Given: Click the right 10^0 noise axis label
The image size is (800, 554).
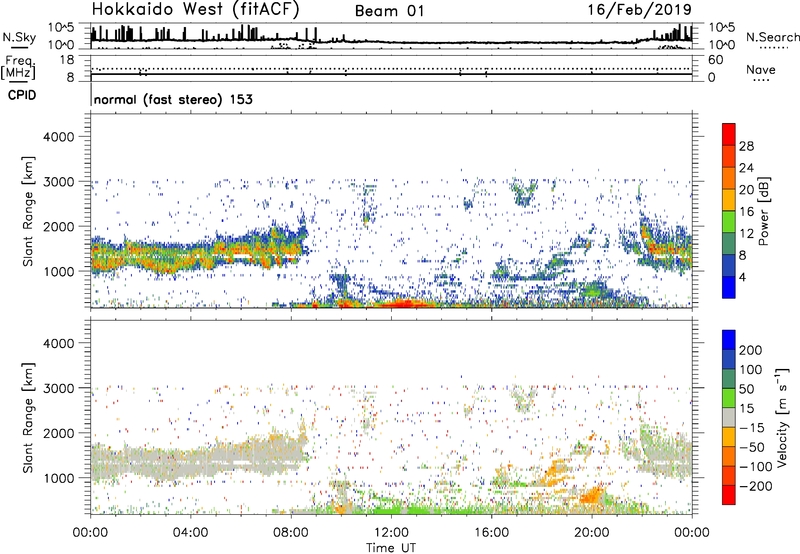Looking at the screenshot, I should pyautogui.click(x=721, y=45).
